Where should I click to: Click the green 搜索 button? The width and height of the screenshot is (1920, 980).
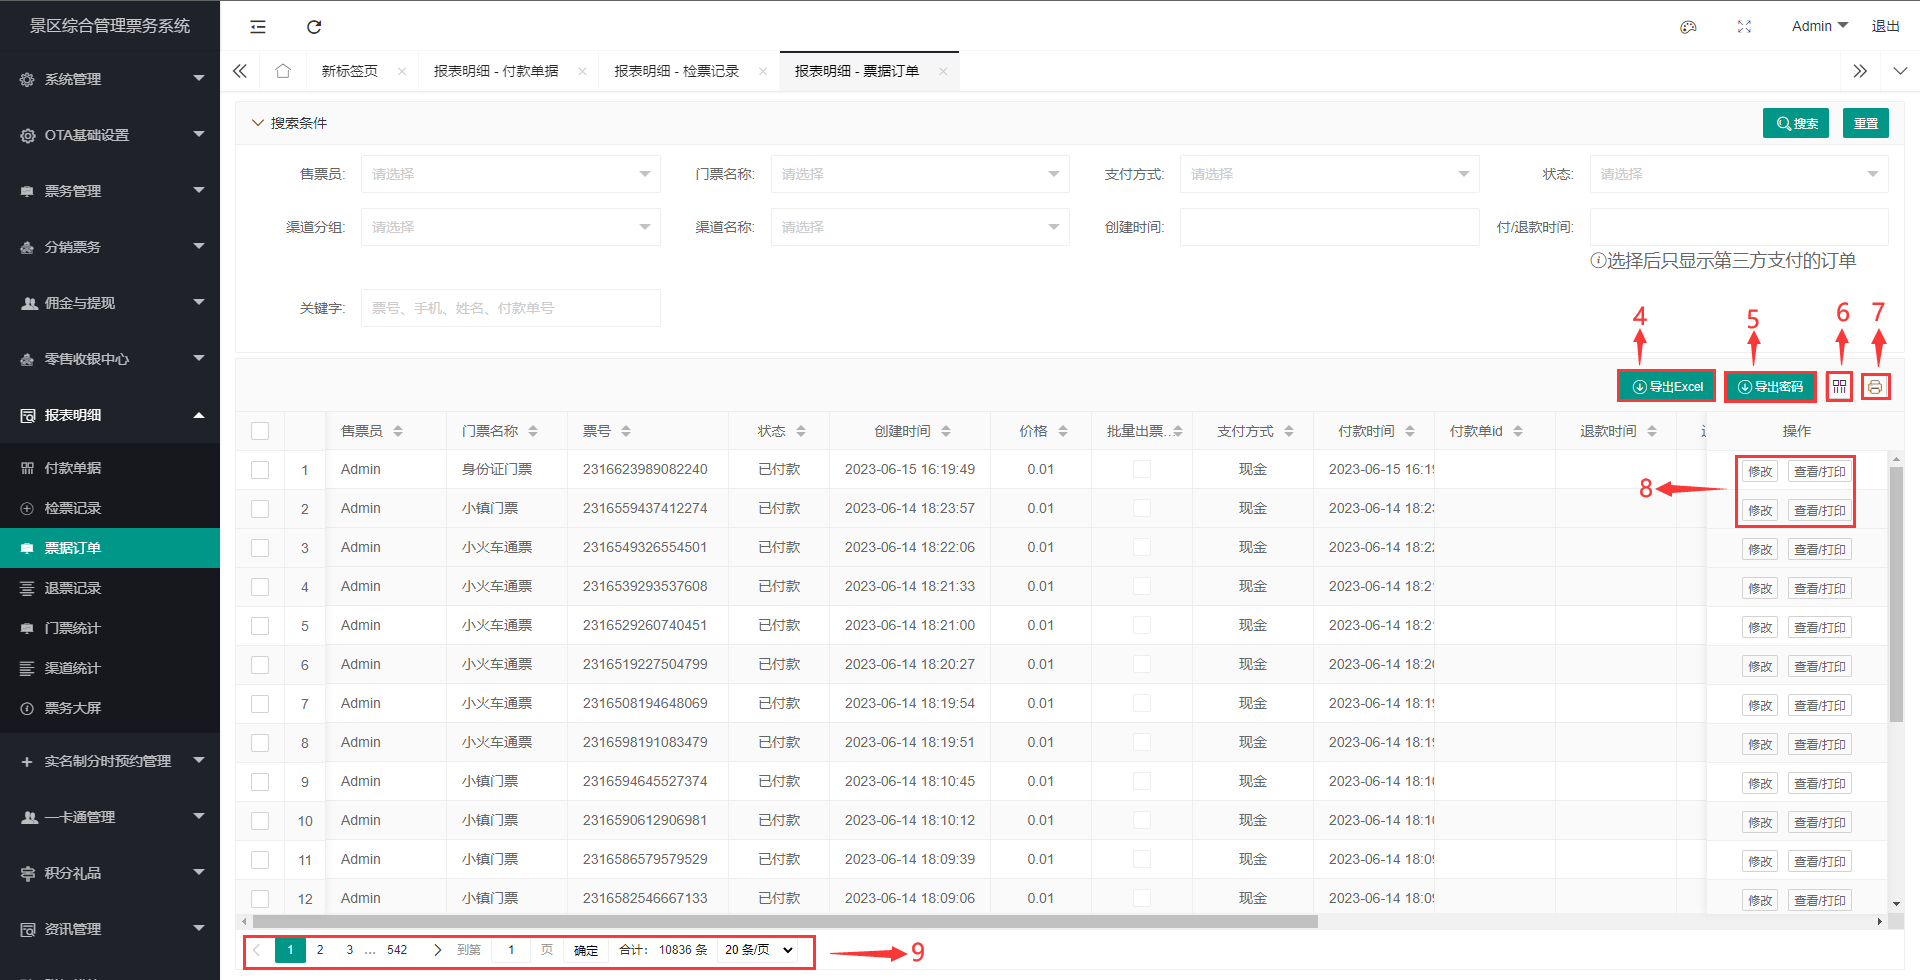(x=1796, y=123)
